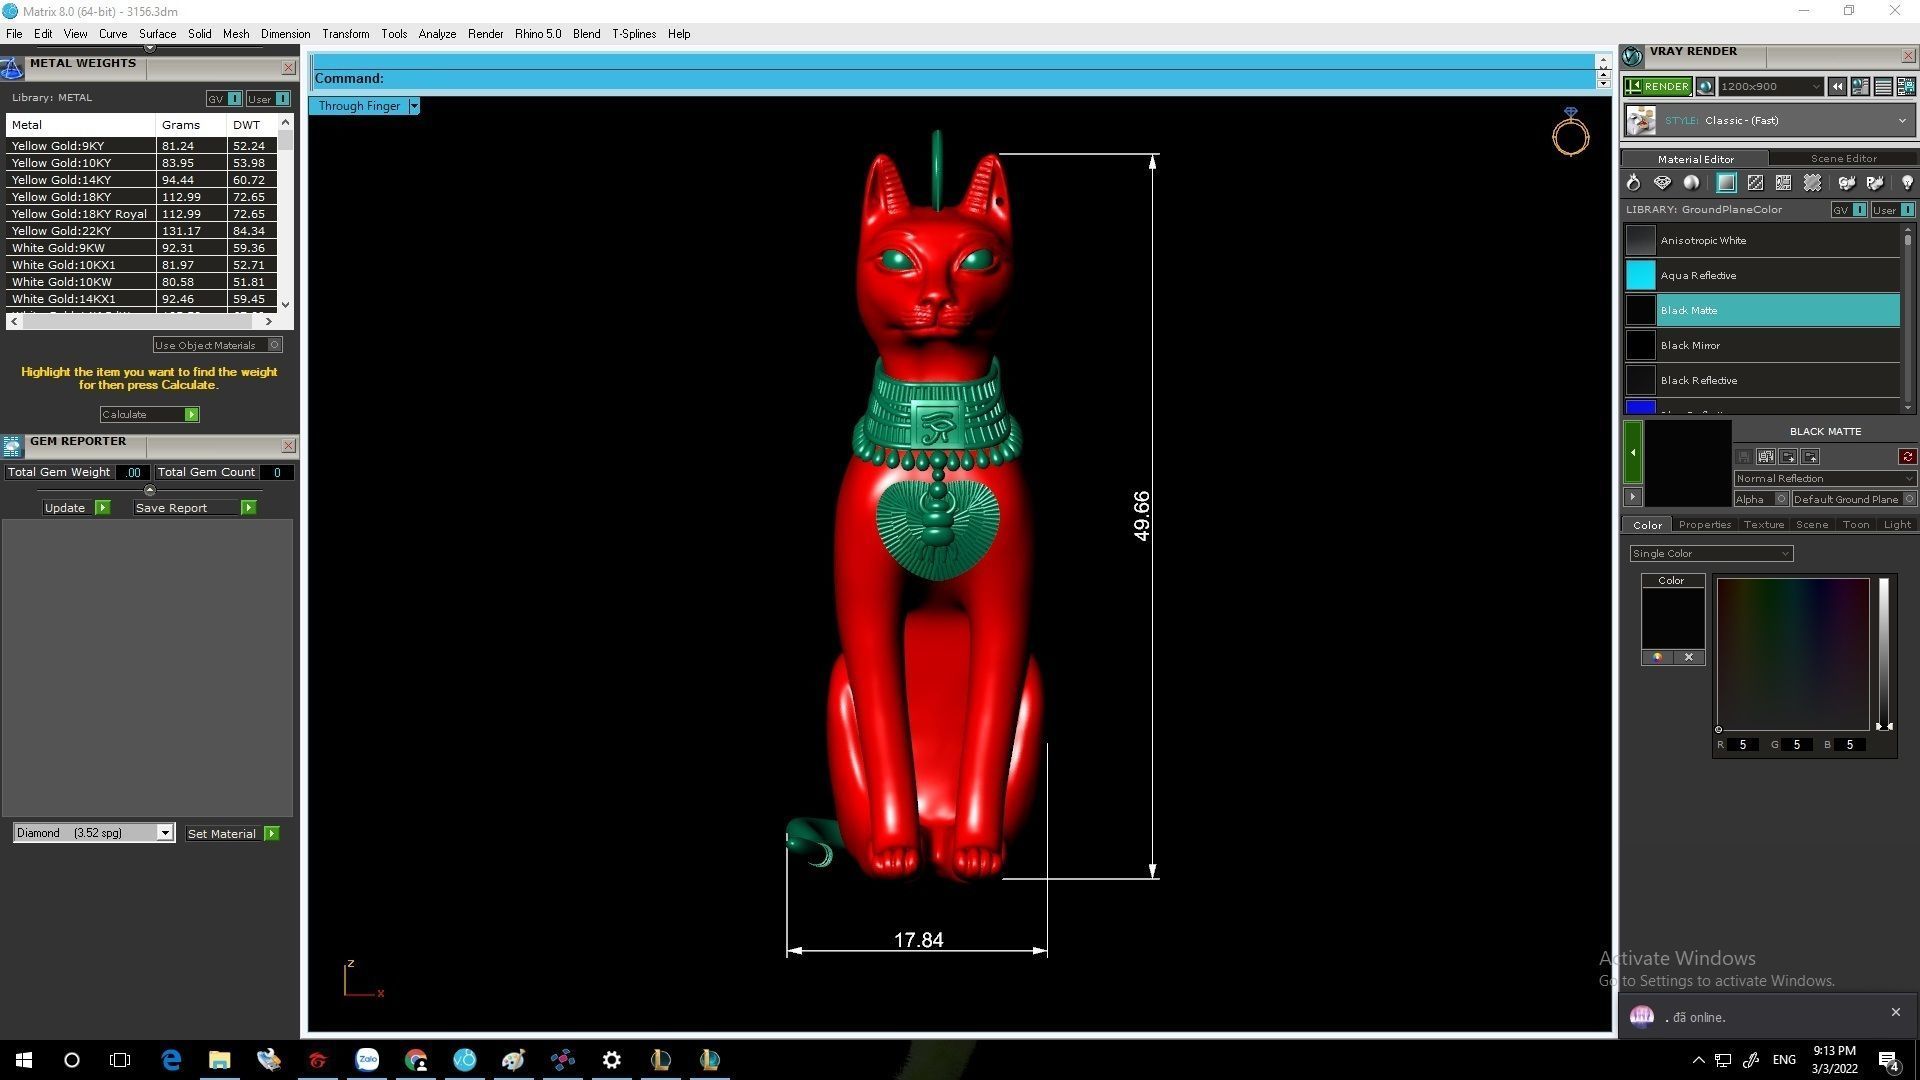Image resolution: width=1920 pixels, height=1080 pixels.
Task: Click the red refresh material icon
Action: [1907, 457]
